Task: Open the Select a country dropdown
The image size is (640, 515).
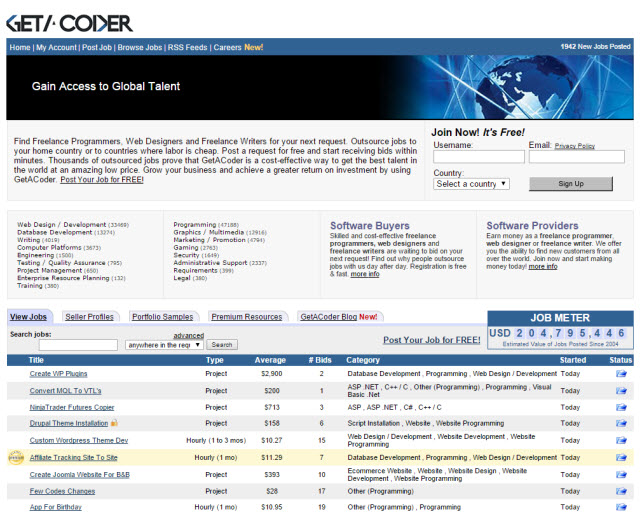Action: point(471,184)
